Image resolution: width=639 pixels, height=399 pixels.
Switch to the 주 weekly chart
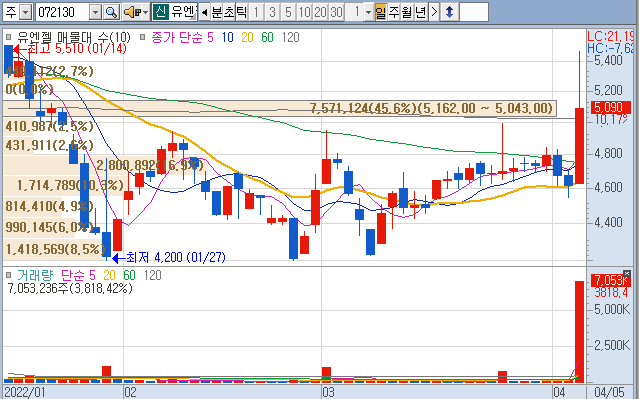point(394,12)
